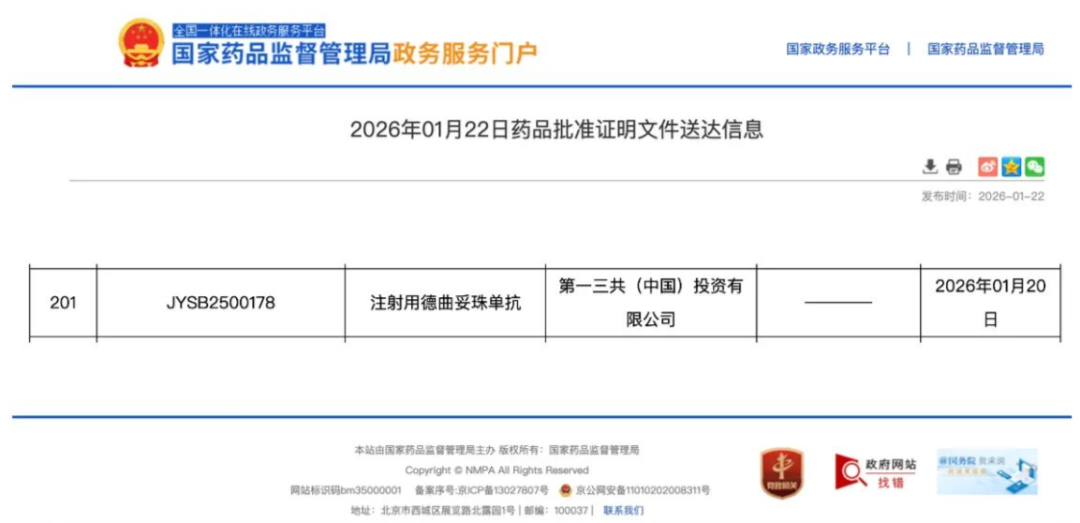Click the 国务院 banner thumbnail in footer

tap(986, 472)
